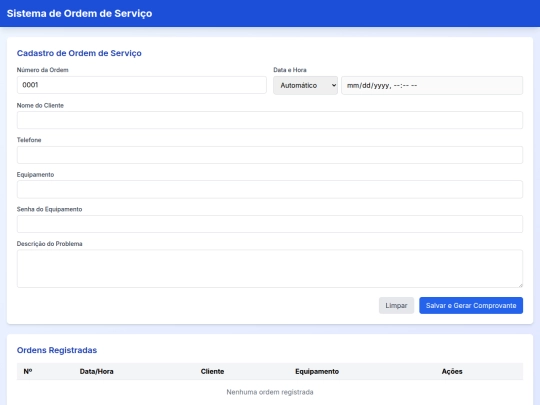Click the Número da Ordem field

click(142, 85)
